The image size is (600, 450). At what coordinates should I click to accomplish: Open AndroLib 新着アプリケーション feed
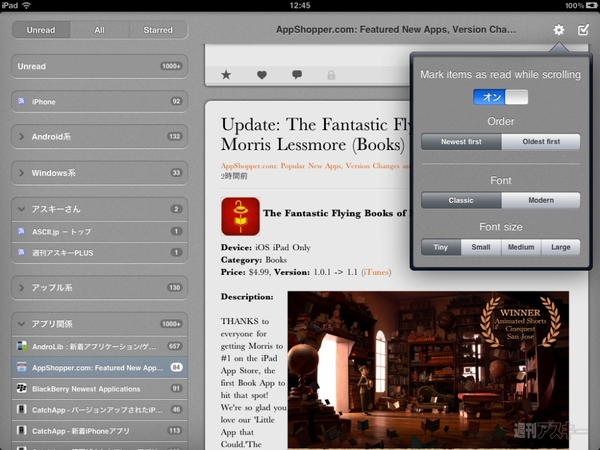point(99,346)
